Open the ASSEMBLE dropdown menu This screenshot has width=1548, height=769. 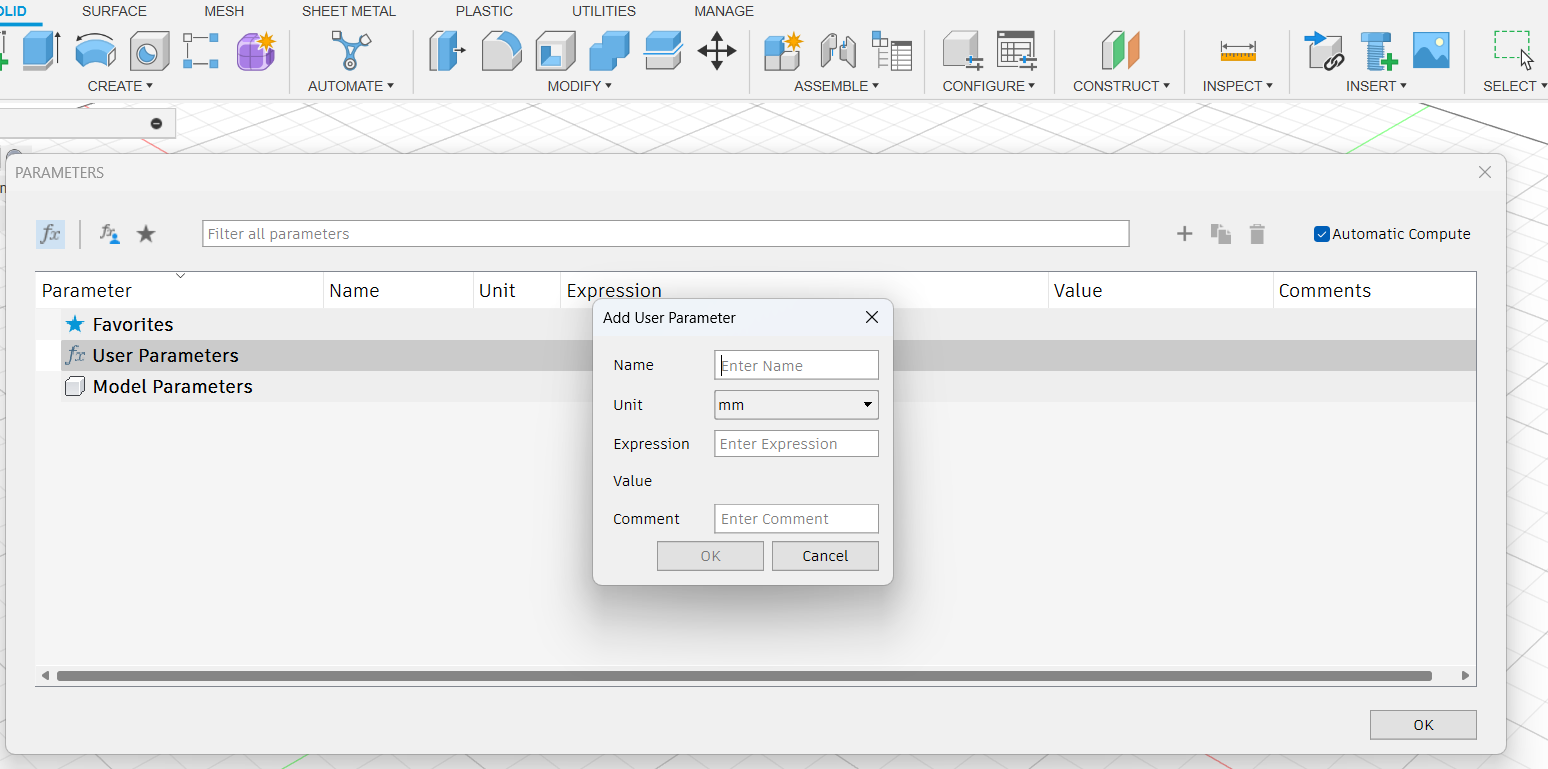click(x=836, y=86)
